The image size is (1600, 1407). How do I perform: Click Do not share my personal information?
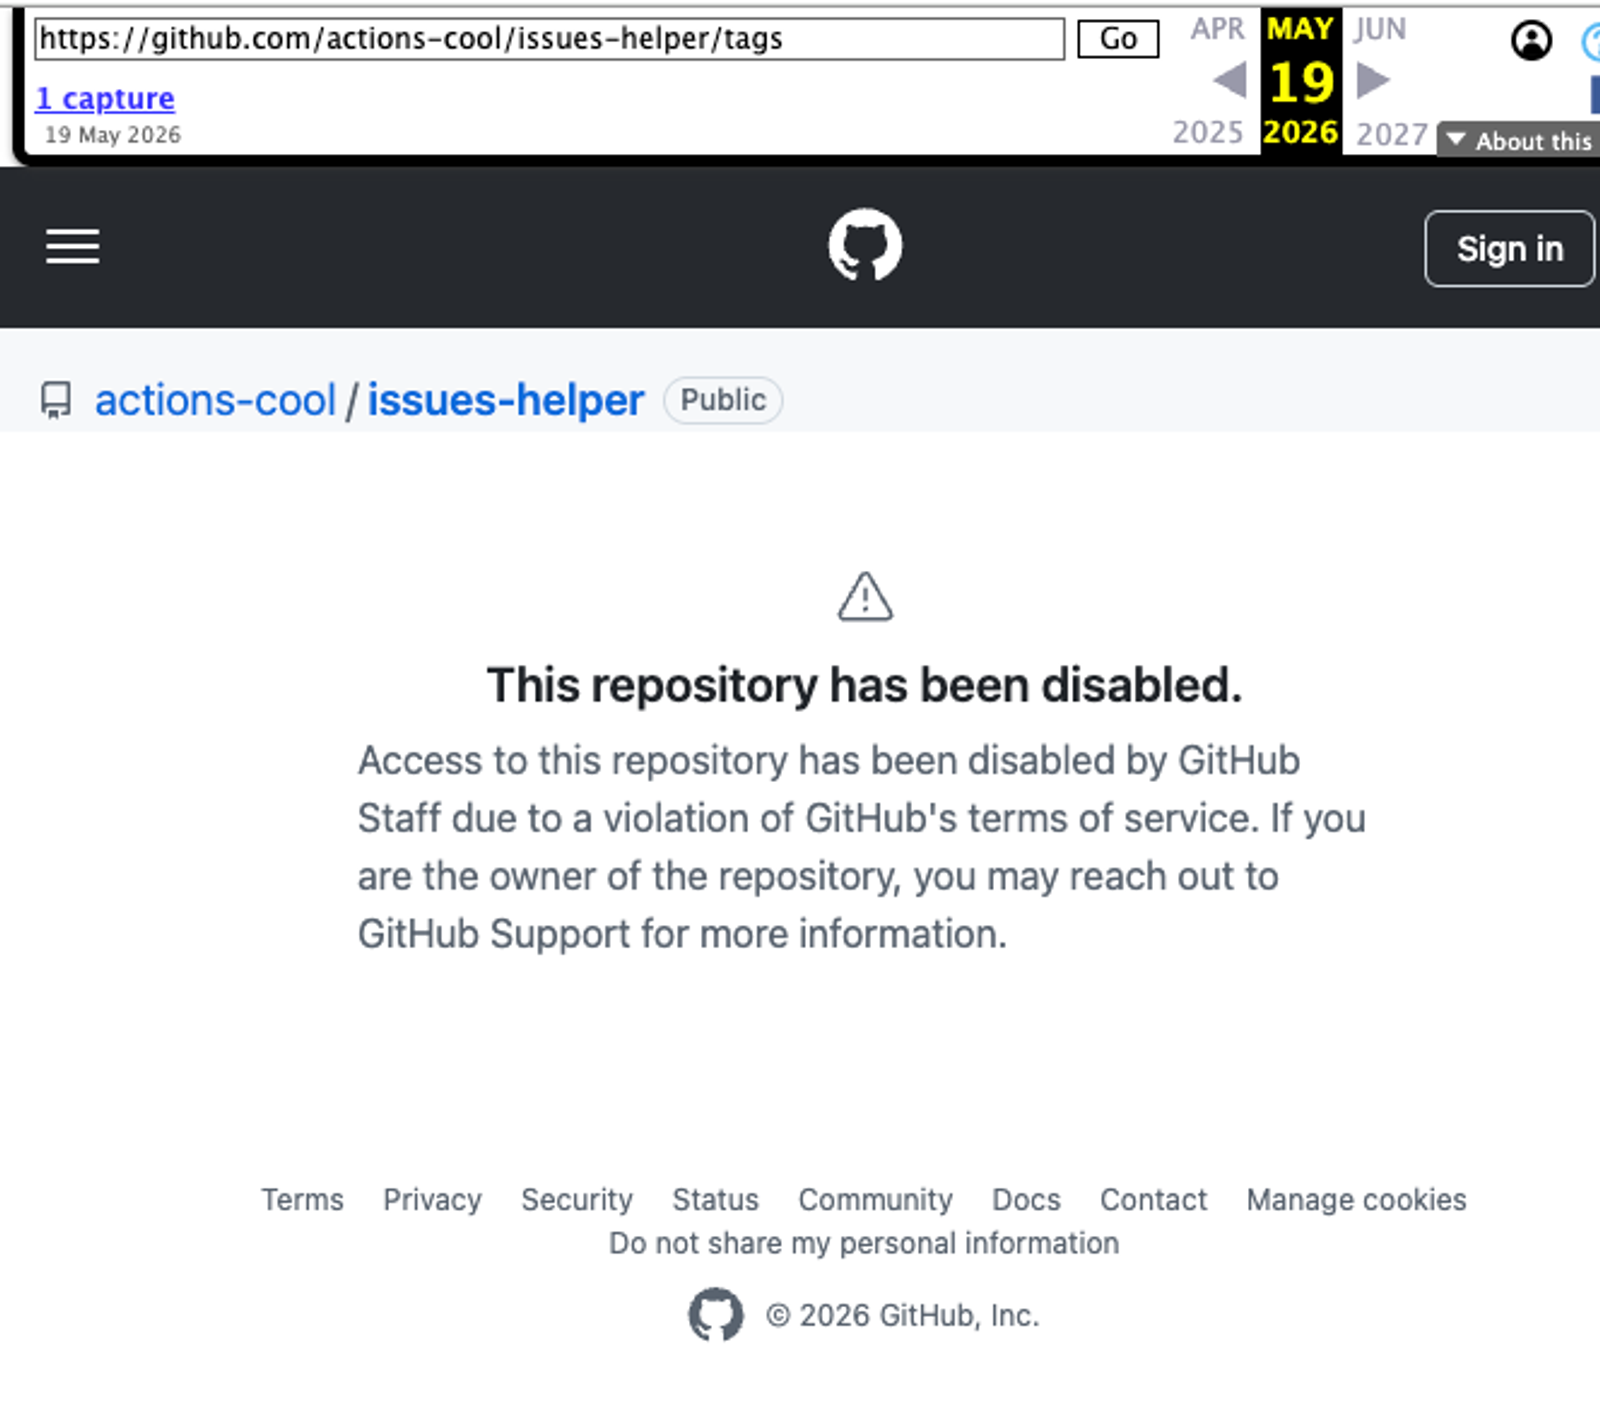point(864,1243)
